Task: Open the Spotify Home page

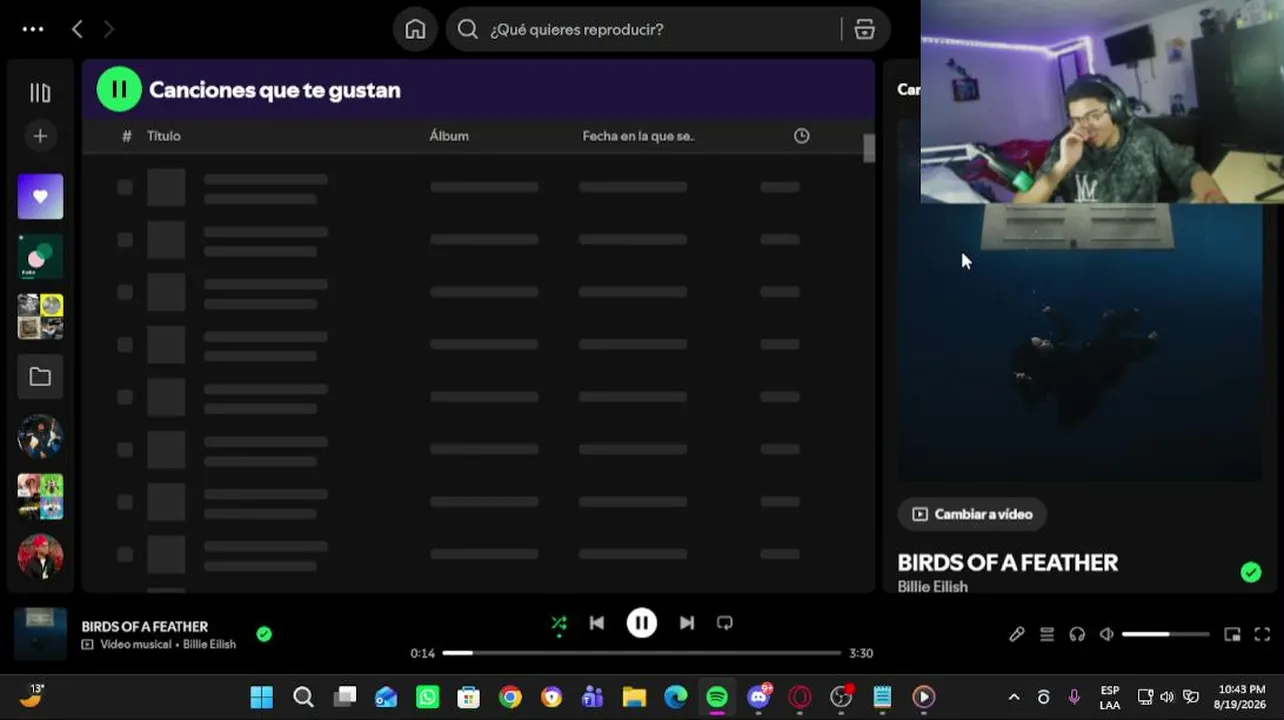Action: tap(415, 29)
